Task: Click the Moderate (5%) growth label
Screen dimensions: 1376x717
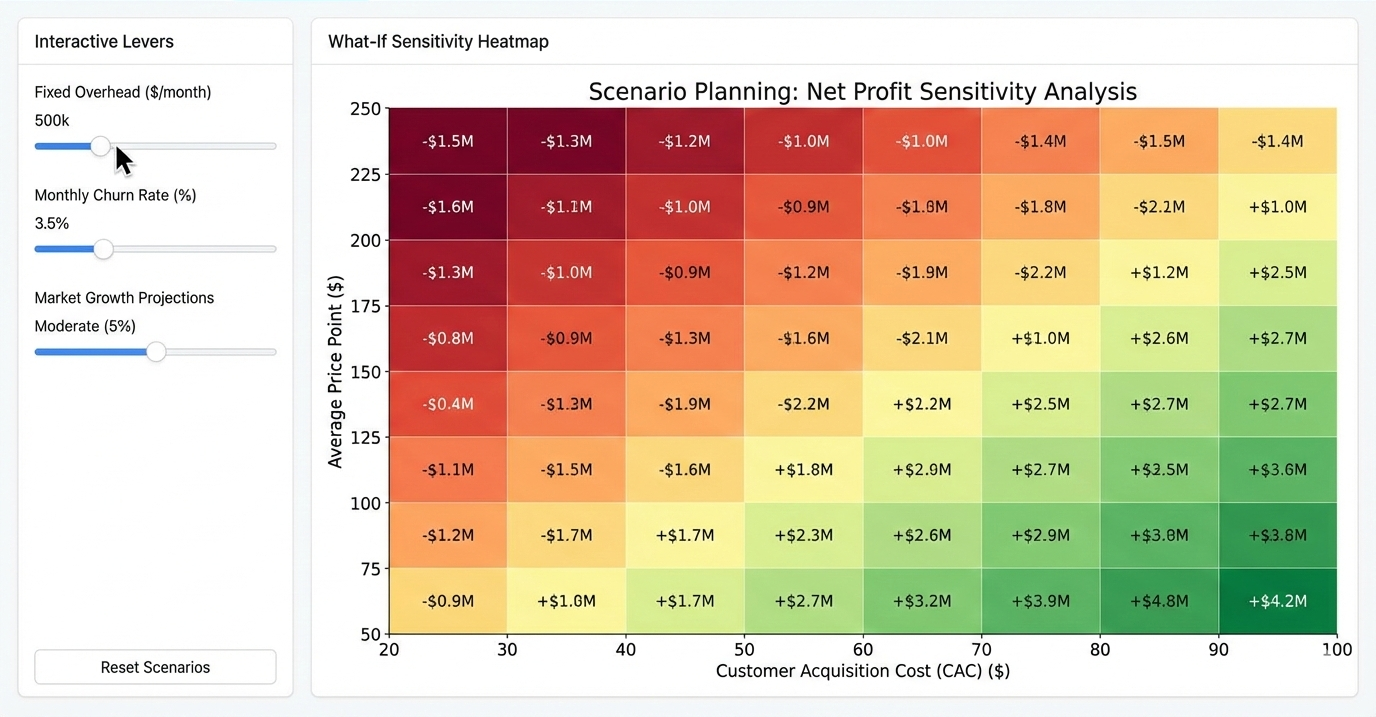Action: click(x=85, y=326)
